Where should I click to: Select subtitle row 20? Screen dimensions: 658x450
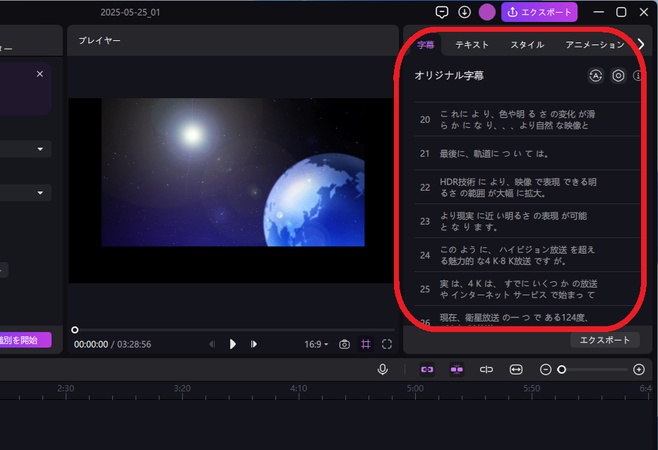[x=527, y=120]
